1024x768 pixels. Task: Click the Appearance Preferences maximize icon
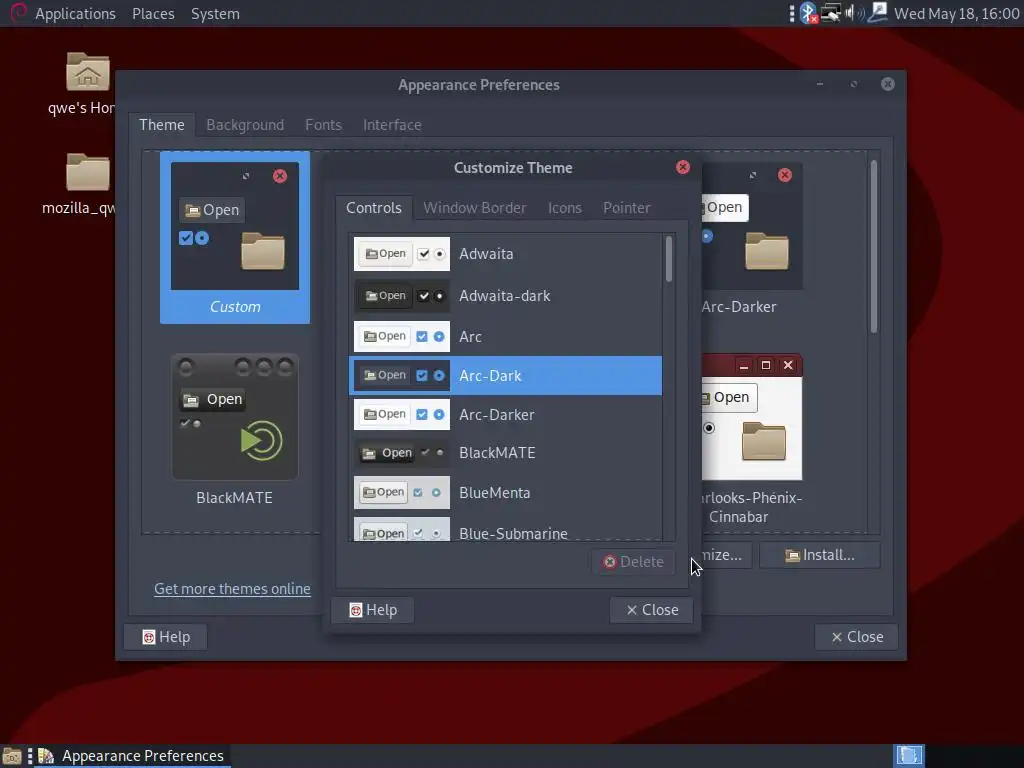point(854,84)
